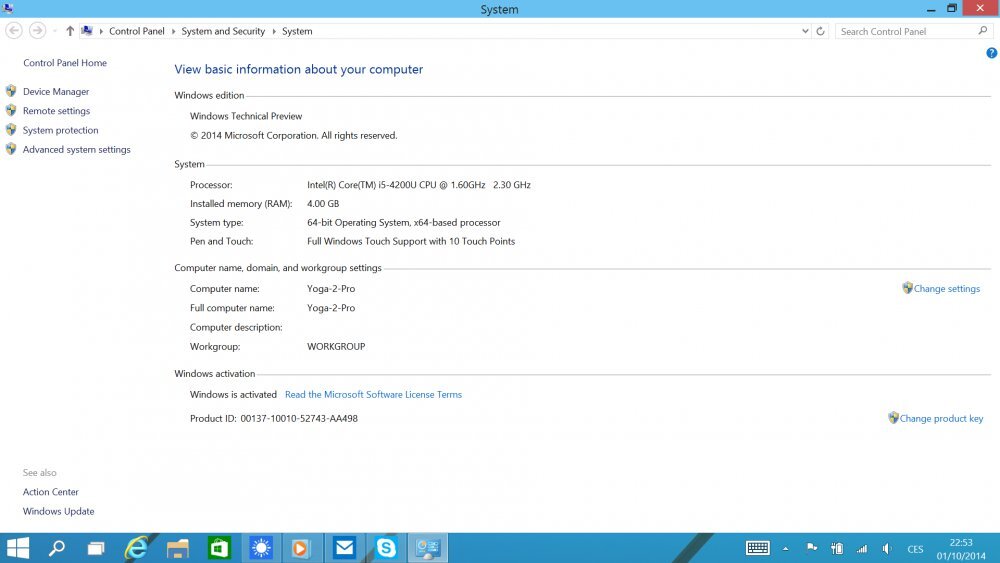Open the orange media player taskbar icon
The width and height of the screenshot is (1000, 563).
click(x=300, y=548)
